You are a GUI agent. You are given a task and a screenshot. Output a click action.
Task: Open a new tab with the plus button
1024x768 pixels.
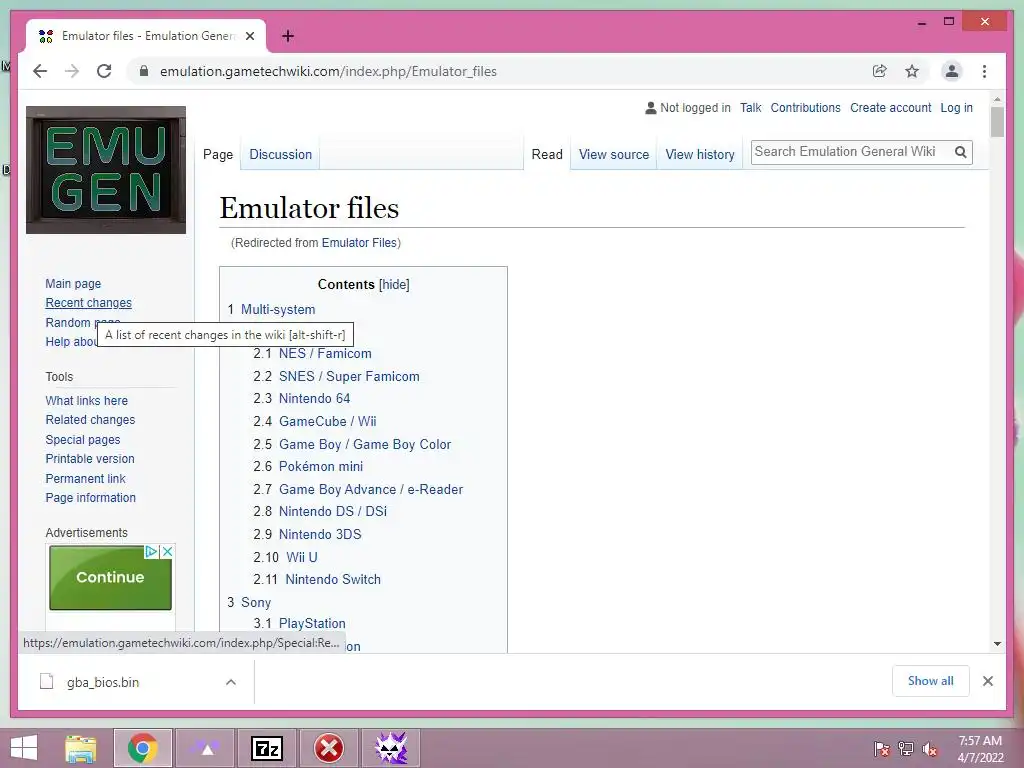pyautogui.click(x=288, y=36)
